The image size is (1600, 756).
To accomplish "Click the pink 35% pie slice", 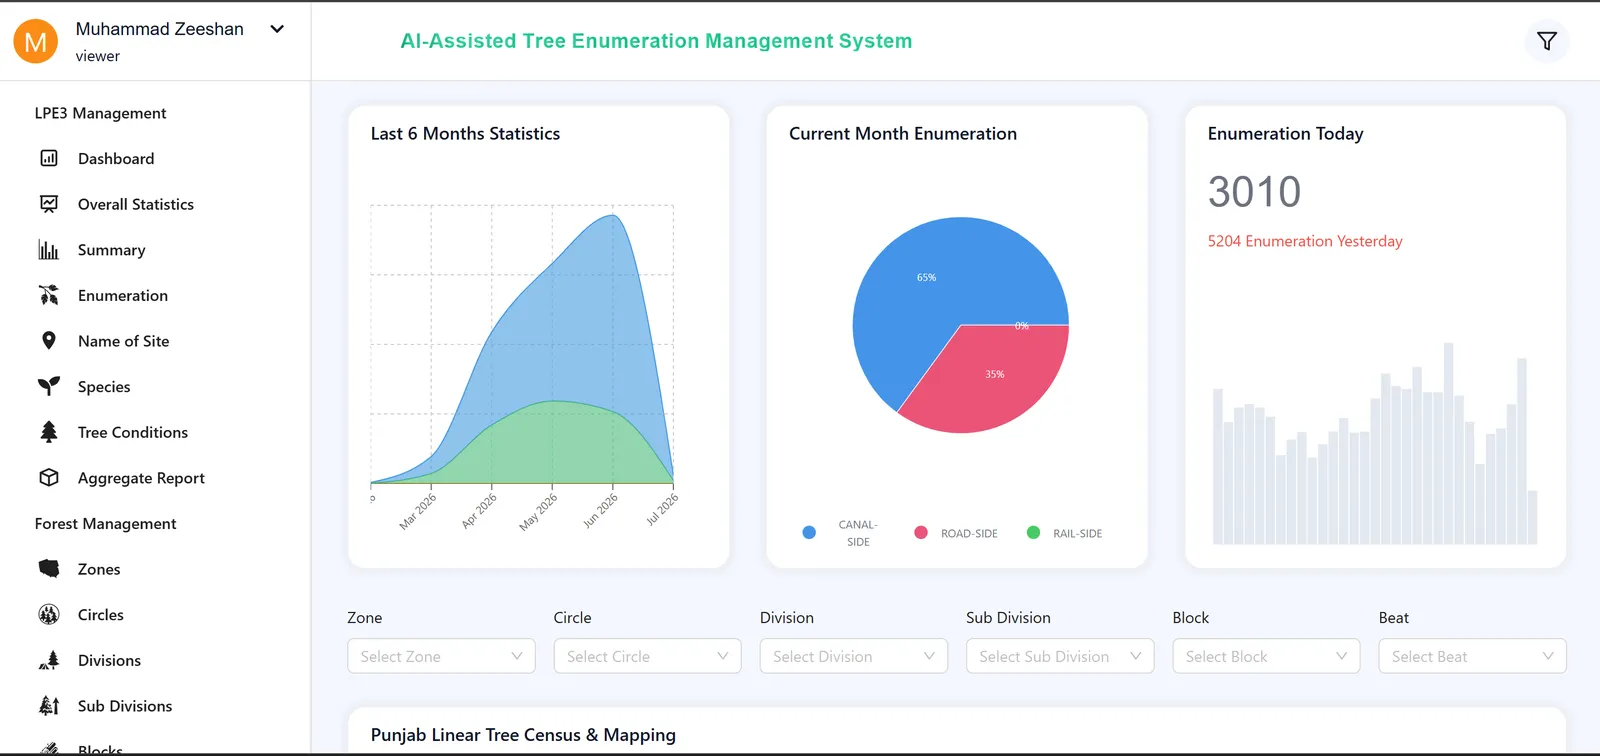I will coord(995,378).
